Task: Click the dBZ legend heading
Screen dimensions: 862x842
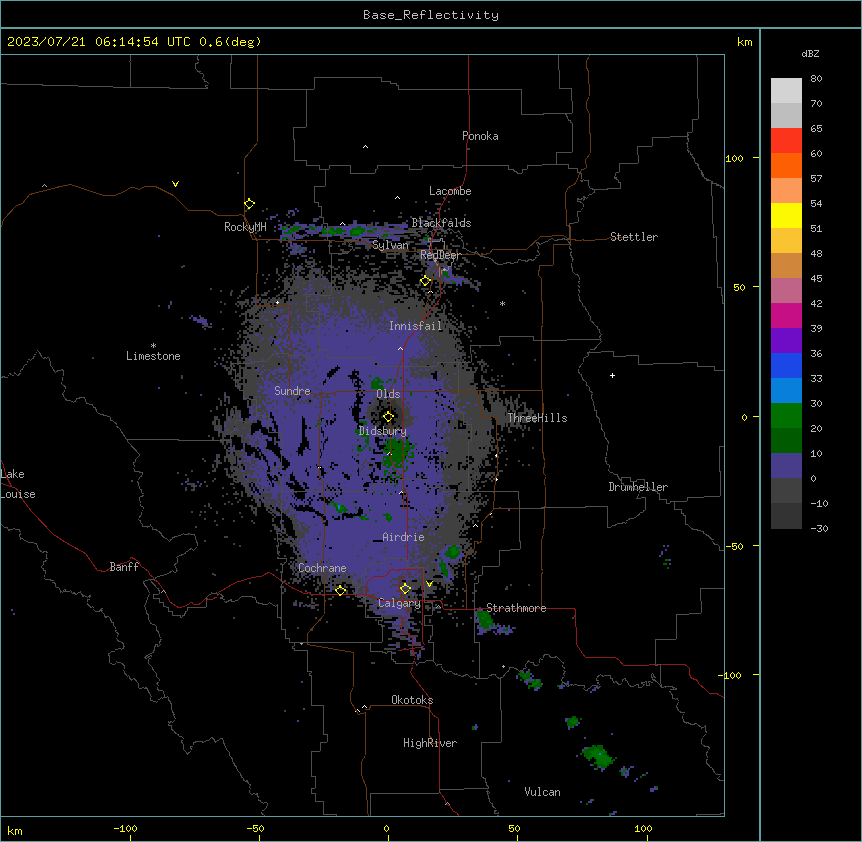Action: pos(810,54)
